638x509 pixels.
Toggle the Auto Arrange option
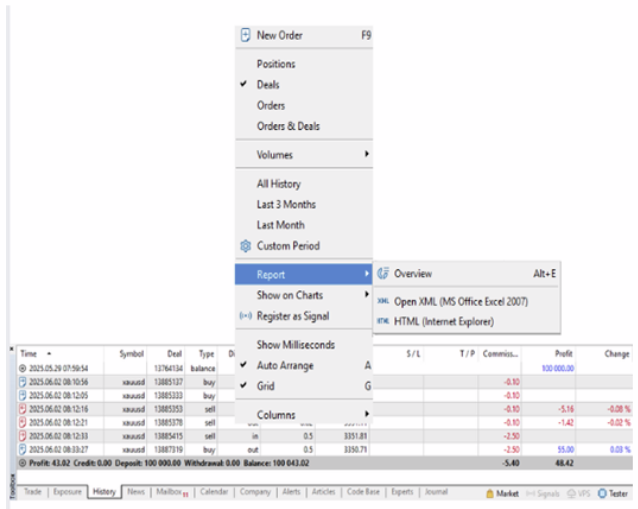[x=287, y=365]
